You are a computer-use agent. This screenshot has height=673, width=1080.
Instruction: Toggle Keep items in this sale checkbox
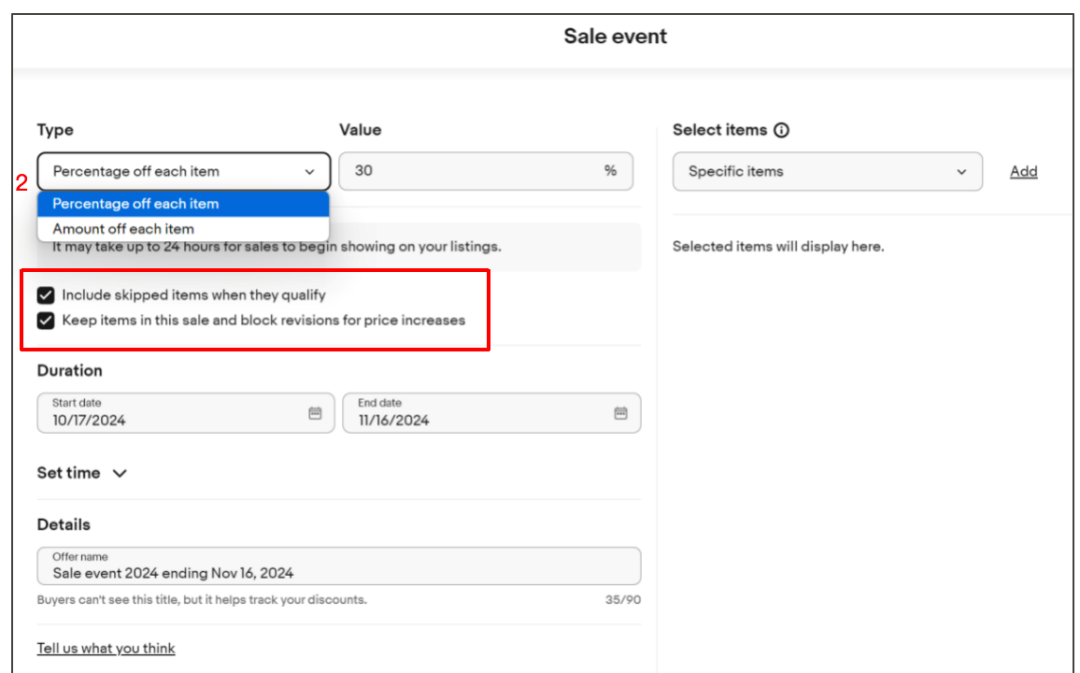click(45, 321)
